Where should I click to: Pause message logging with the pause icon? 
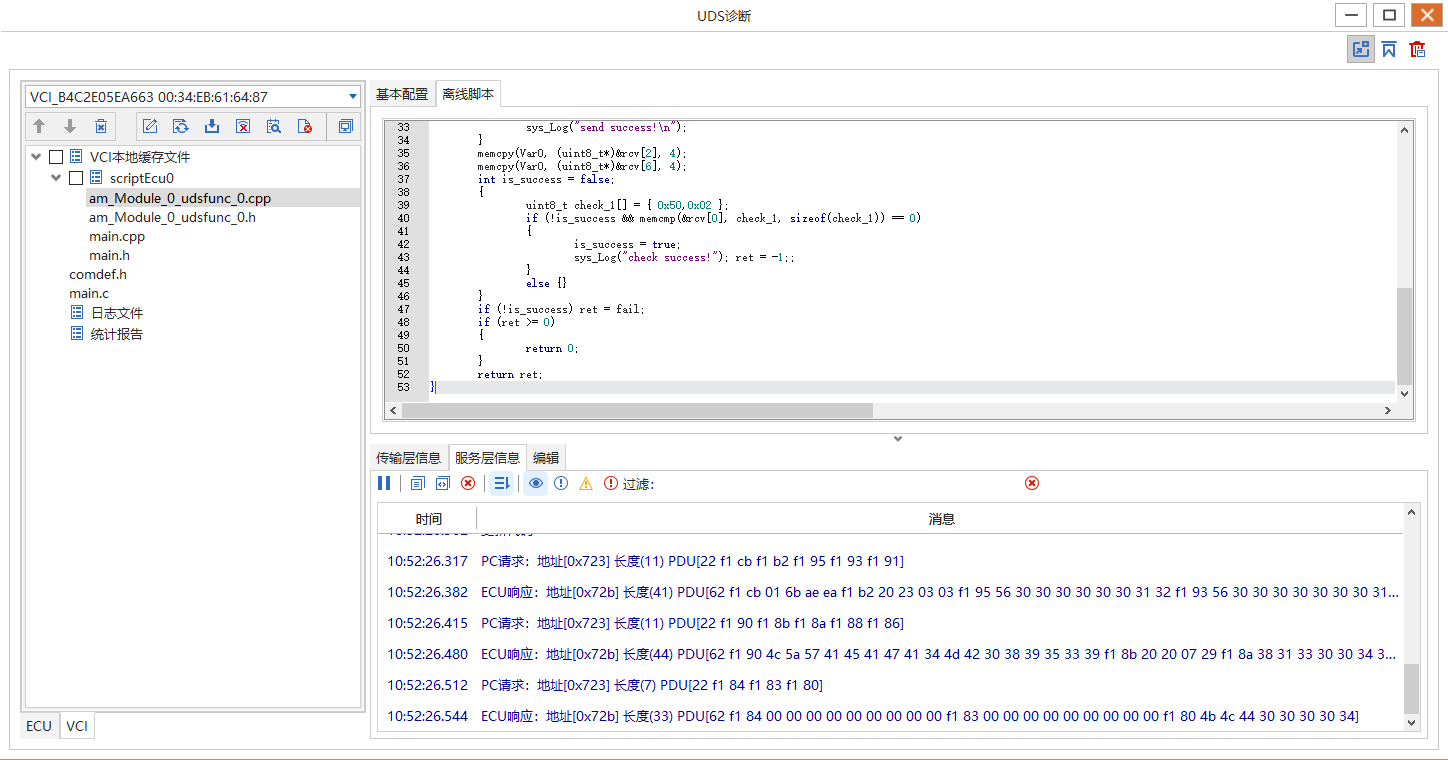(x=384, y=483)
